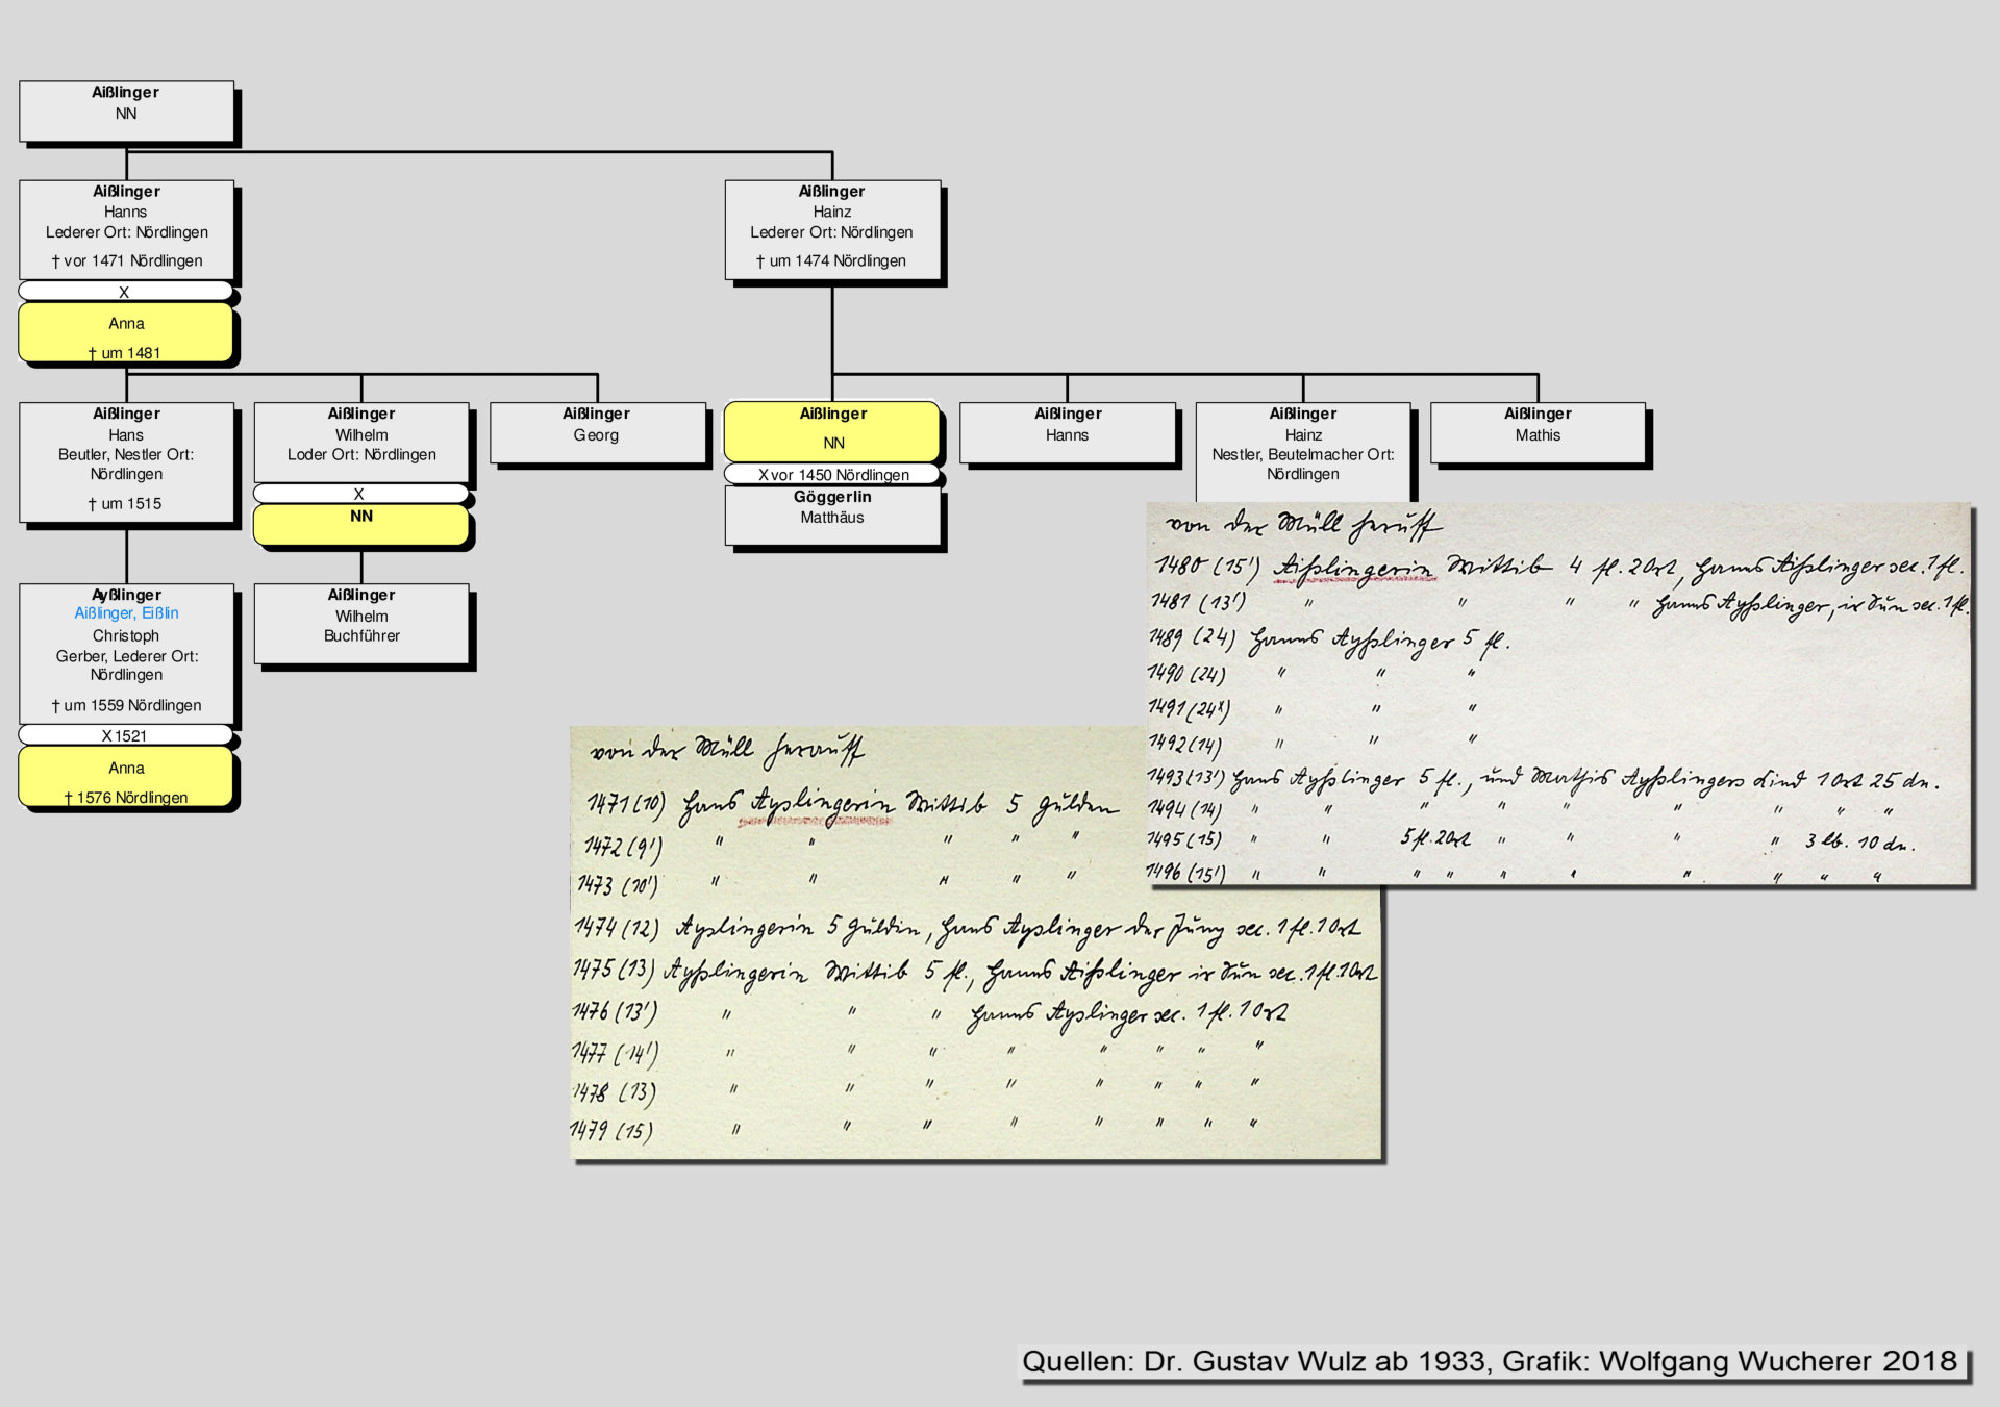Click Mathis Aißlinger box
This screenshot has height=1407, width=2000.
[x=1537, y=432]
